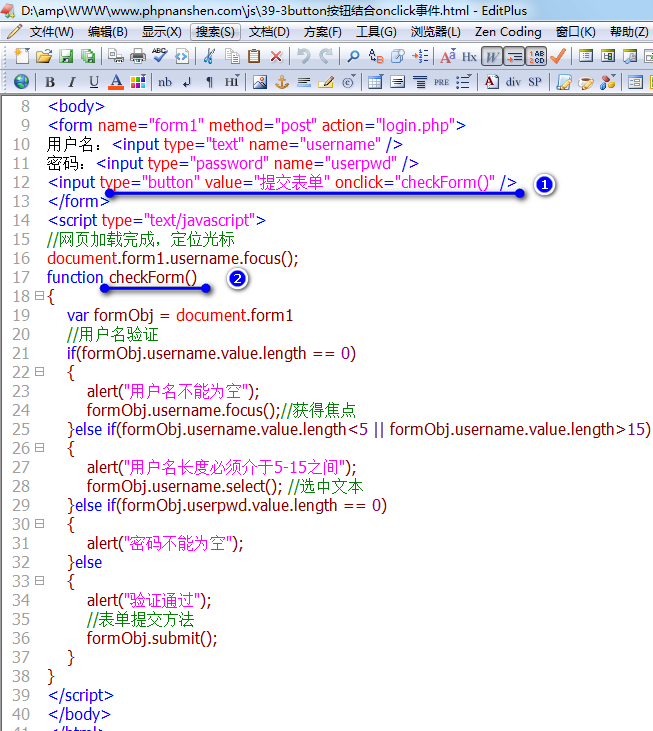Open Find with the magnifier icon
This screenshot has height=731, width=653.
353,56
